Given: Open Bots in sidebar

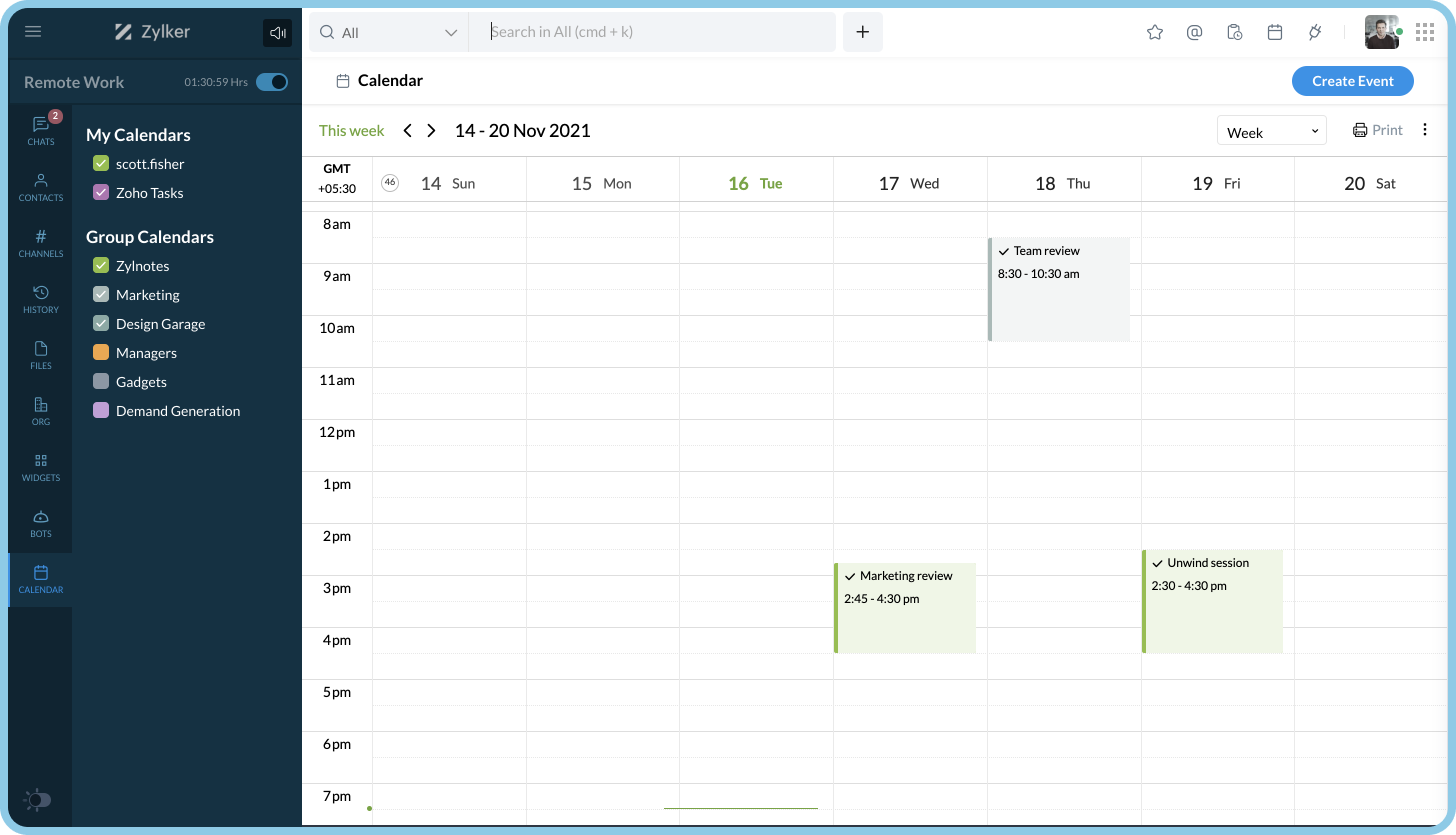Looking at the screenshot, I should pyautogui.click(x=41, y=523).
